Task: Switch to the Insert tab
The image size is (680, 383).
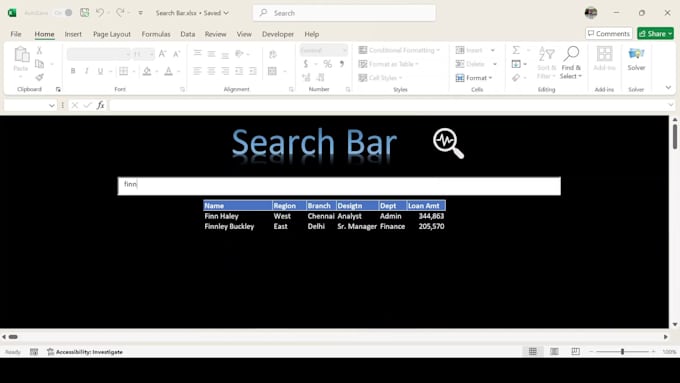Action: pyautogui.click(x=73, y=34)
